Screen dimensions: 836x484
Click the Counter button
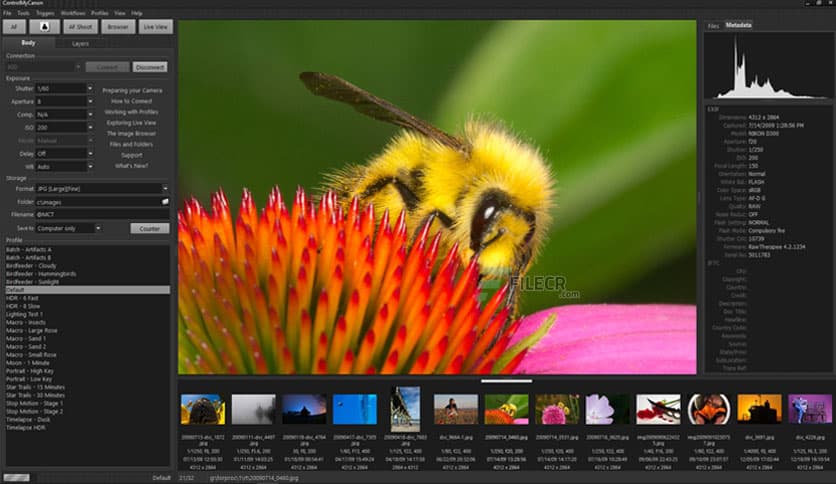tap(150, 228)
